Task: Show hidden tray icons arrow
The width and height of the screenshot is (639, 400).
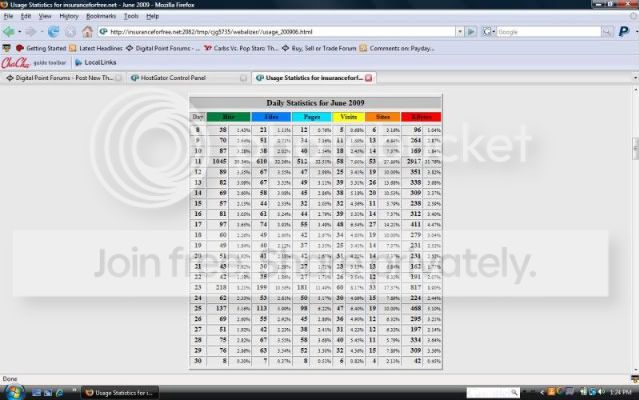Action: point(542,392)
